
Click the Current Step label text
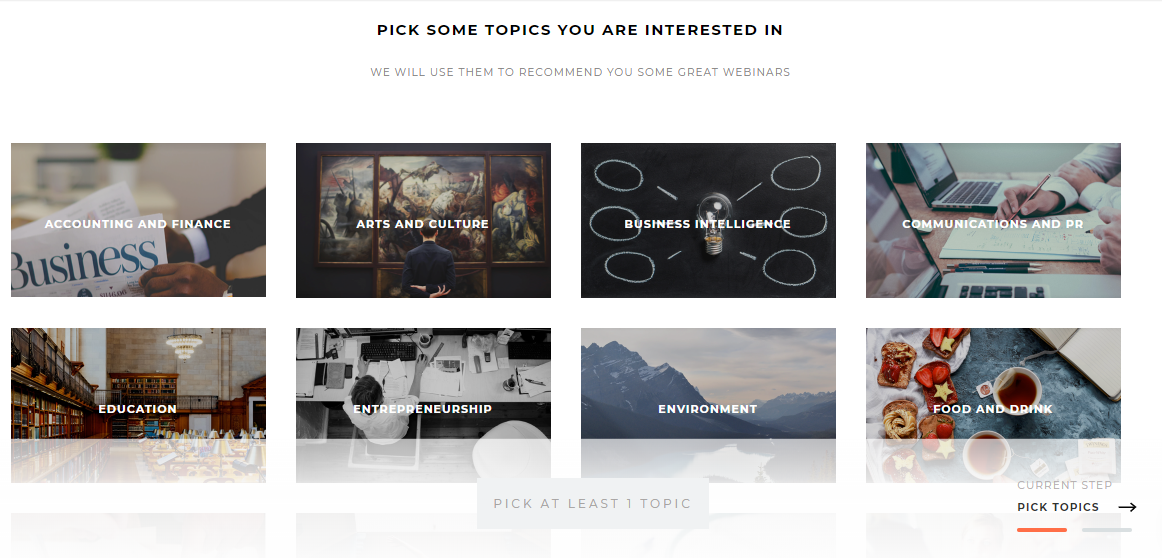[1064, 485]
